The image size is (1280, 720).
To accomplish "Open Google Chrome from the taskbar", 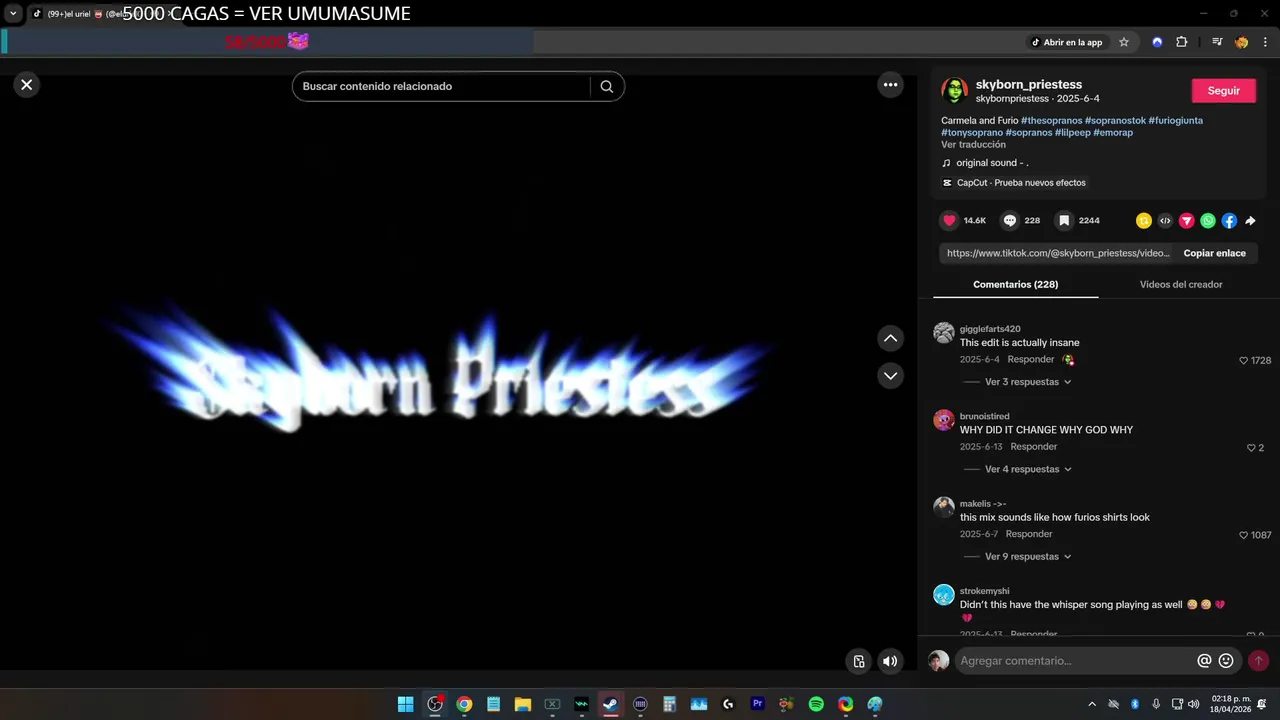I will tap(464, 704).
